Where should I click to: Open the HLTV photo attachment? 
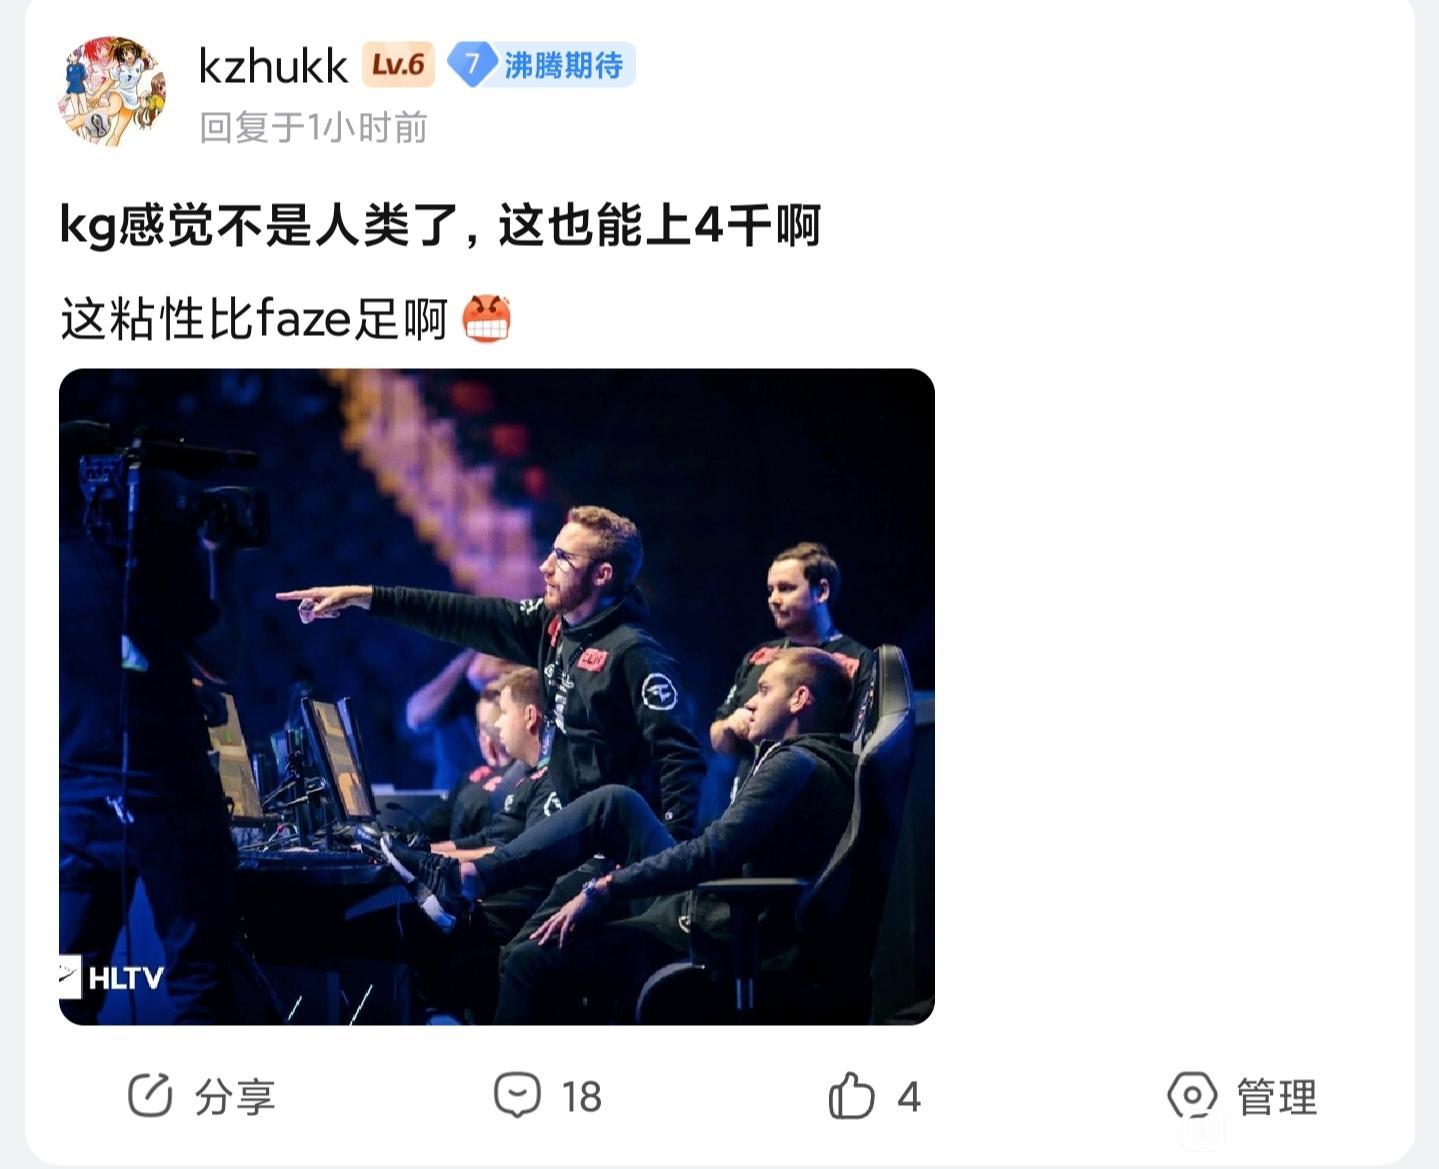[x=497, y=697]
